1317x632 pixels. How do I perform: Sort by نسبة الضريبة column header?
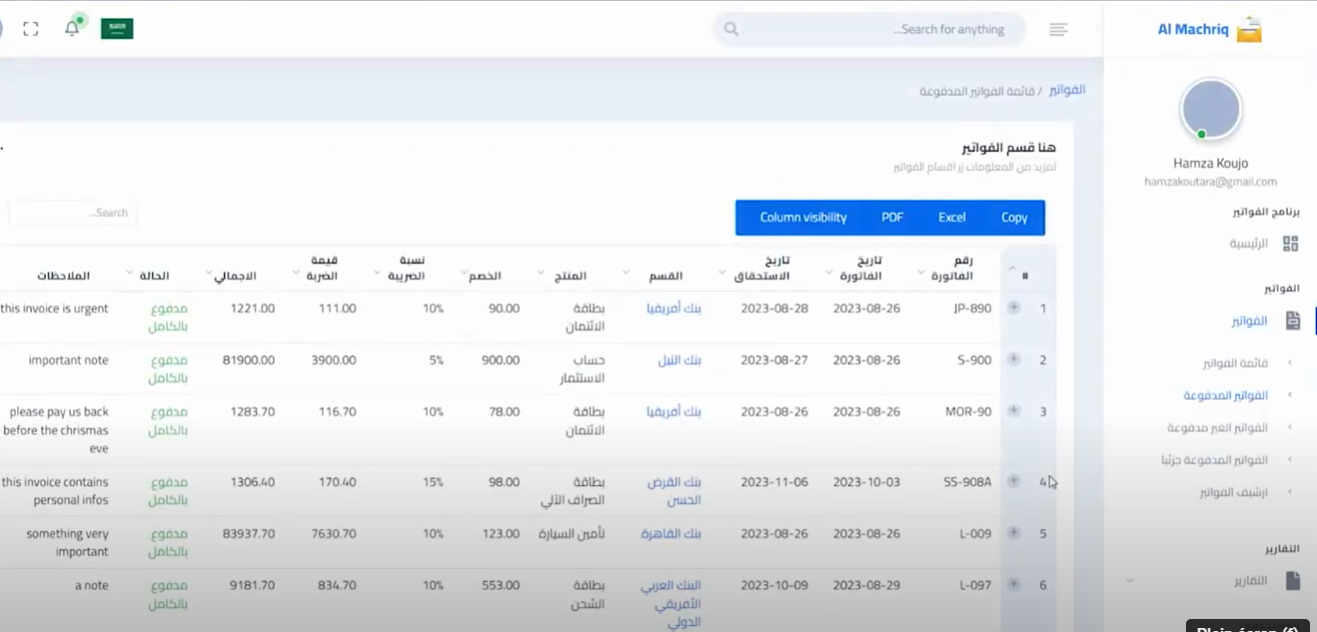pyautogui.click(x=405, y=268)
